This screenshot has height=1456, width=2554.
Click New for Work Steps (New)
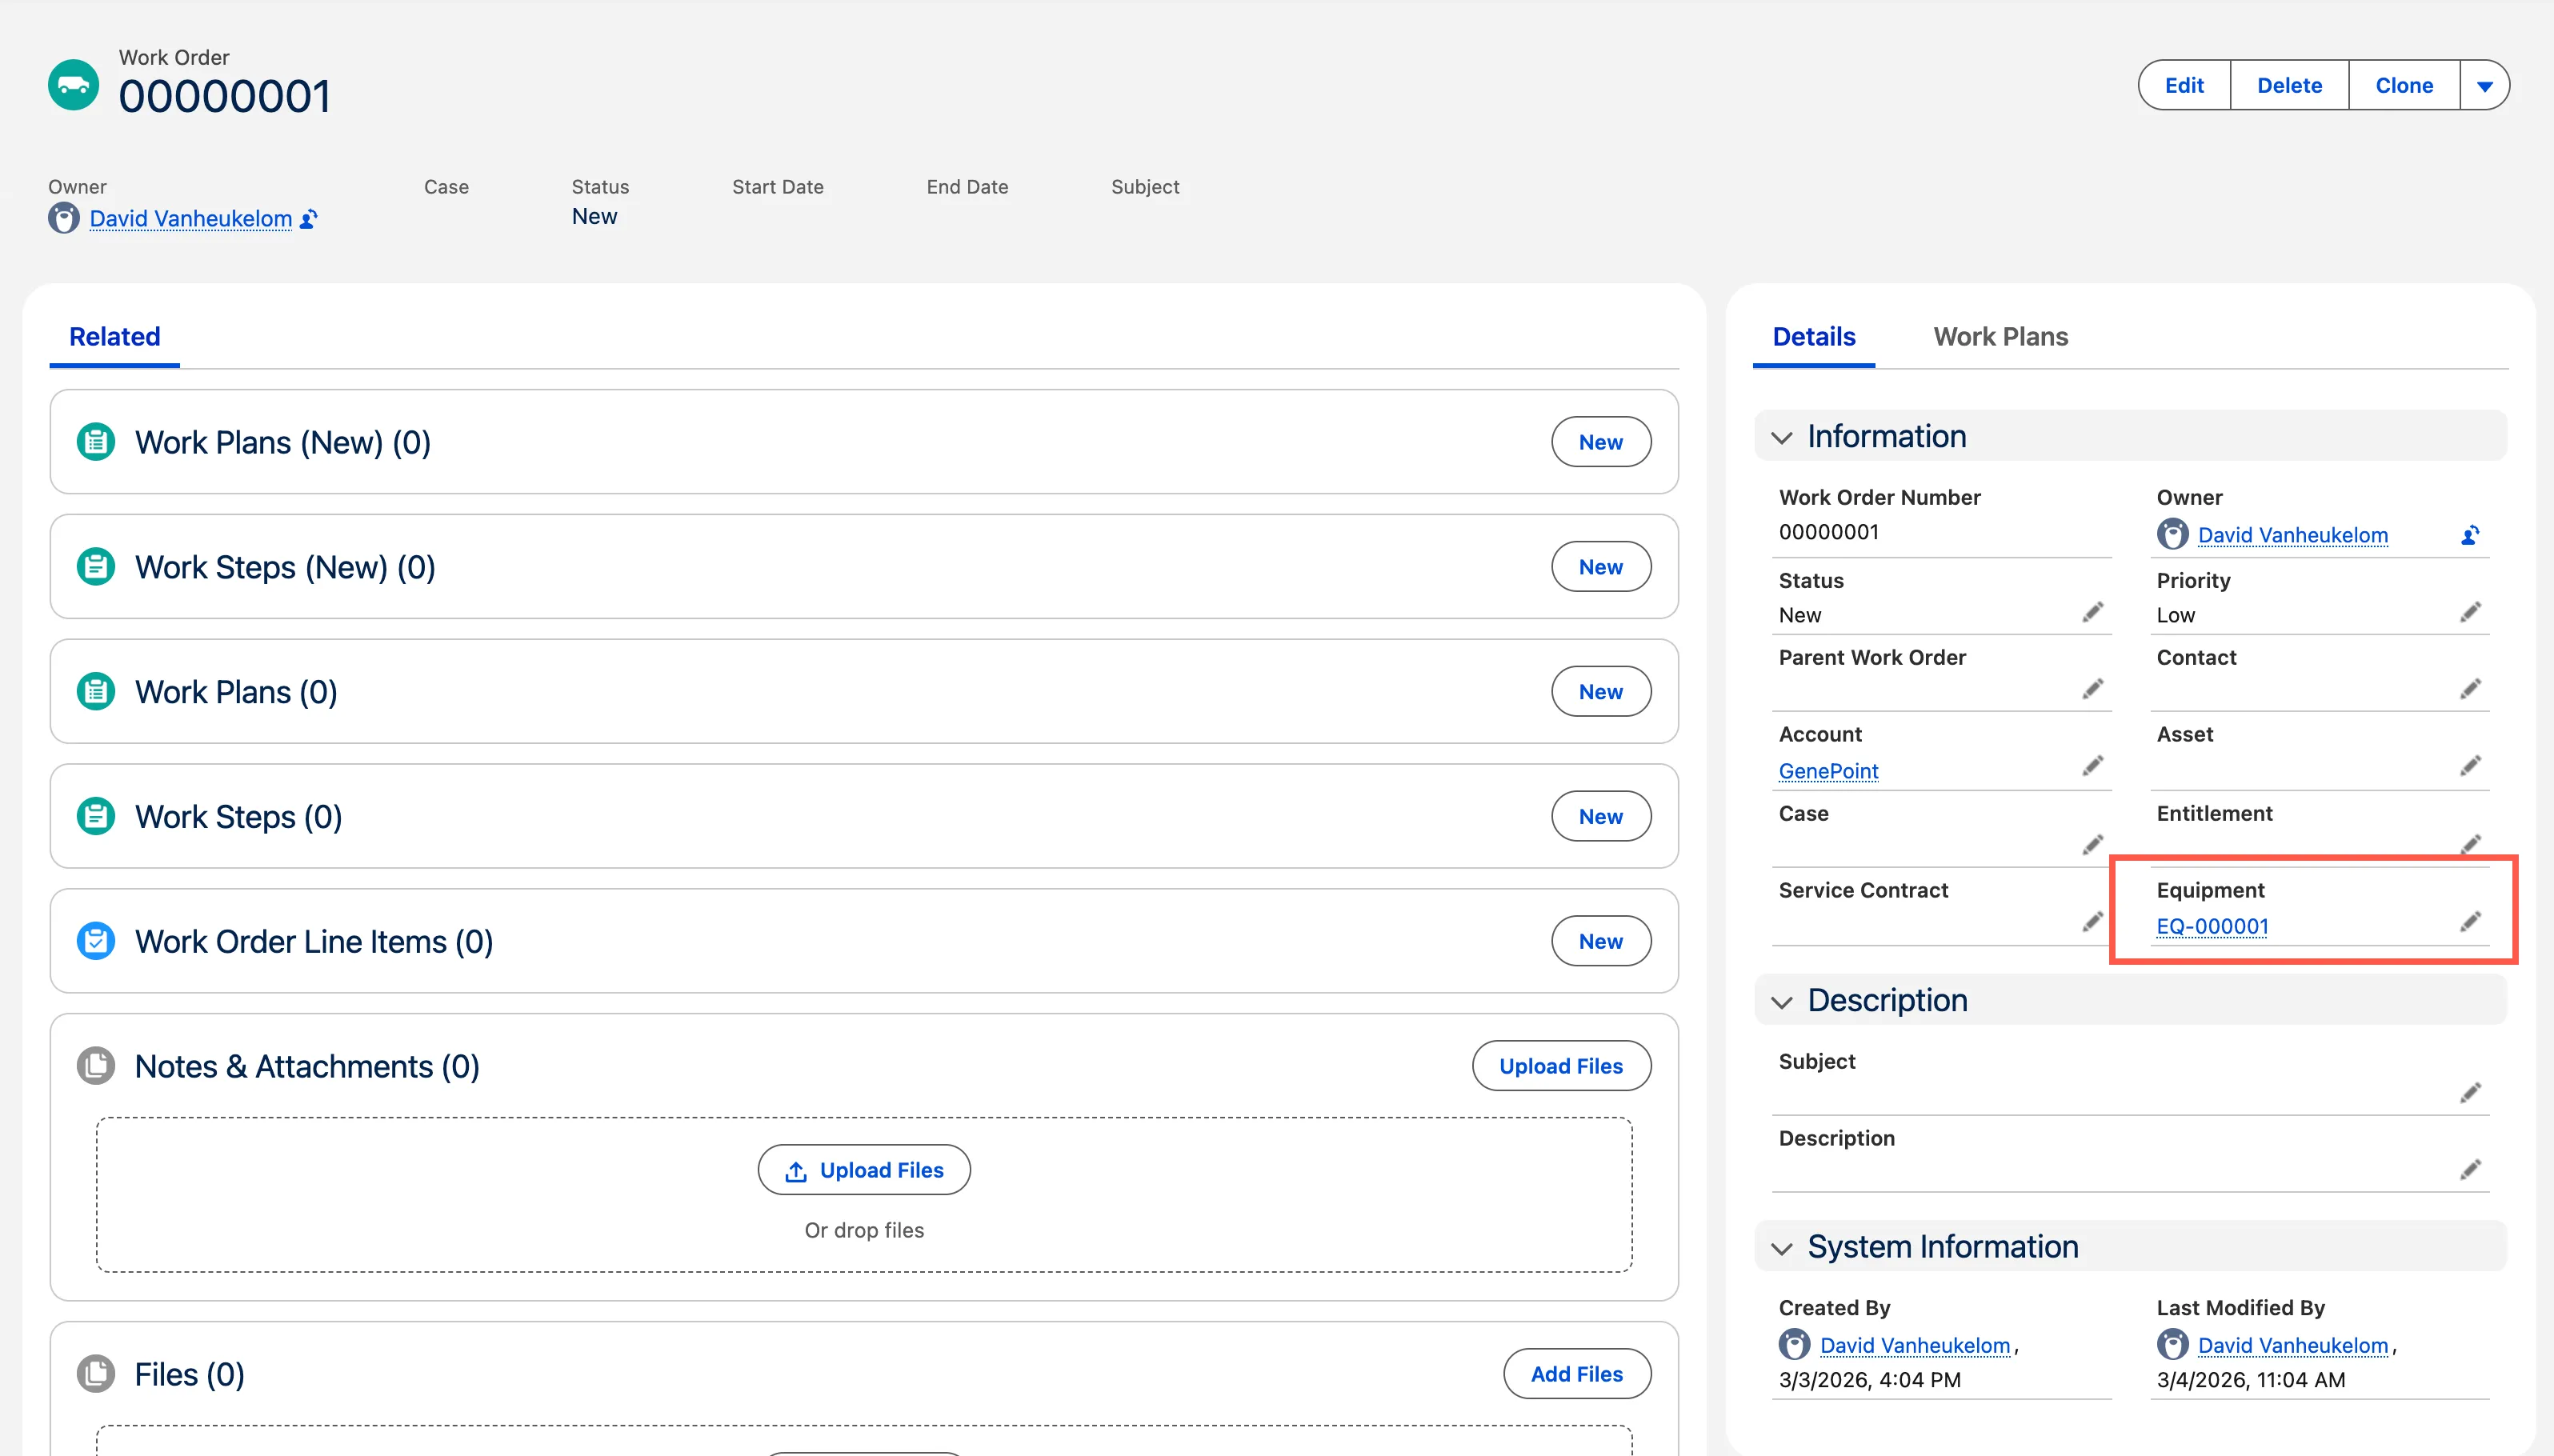coord(1601,567)
